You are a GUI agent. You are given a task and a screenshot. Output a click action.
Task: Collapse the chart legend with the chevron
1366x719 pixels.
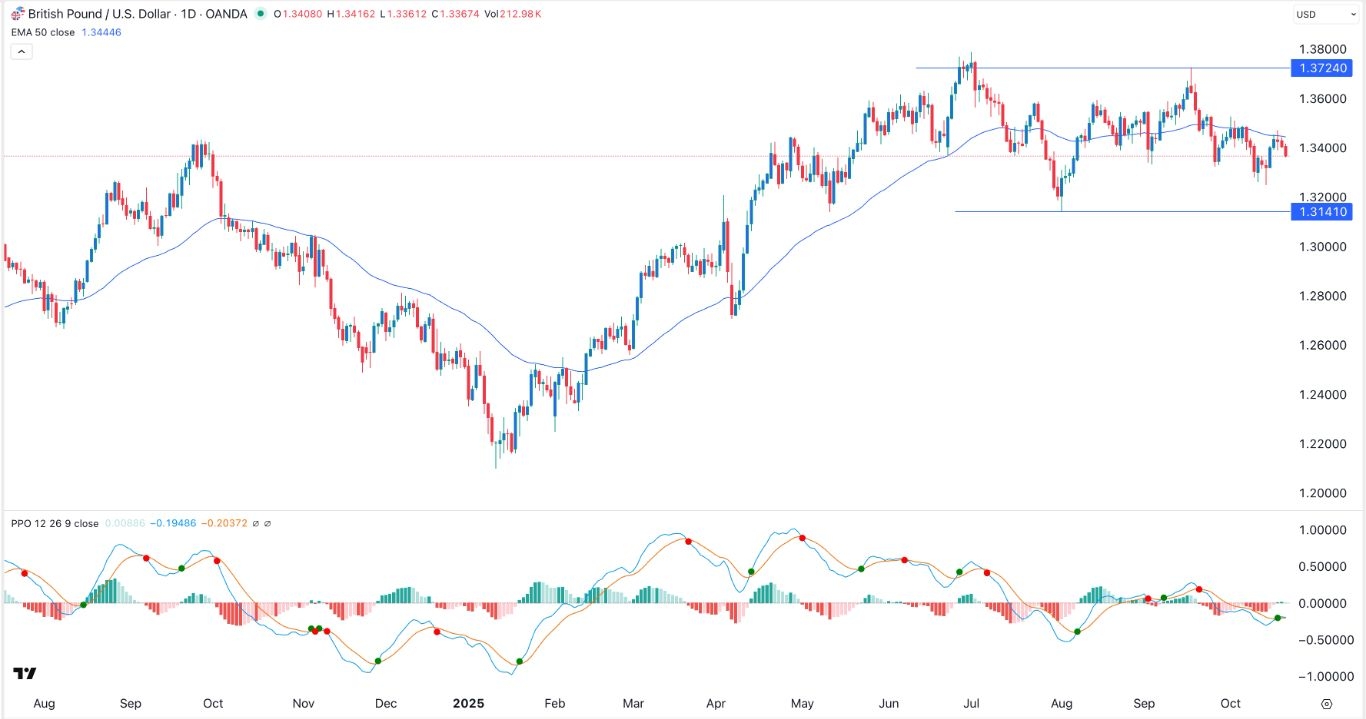coord(21,51)
